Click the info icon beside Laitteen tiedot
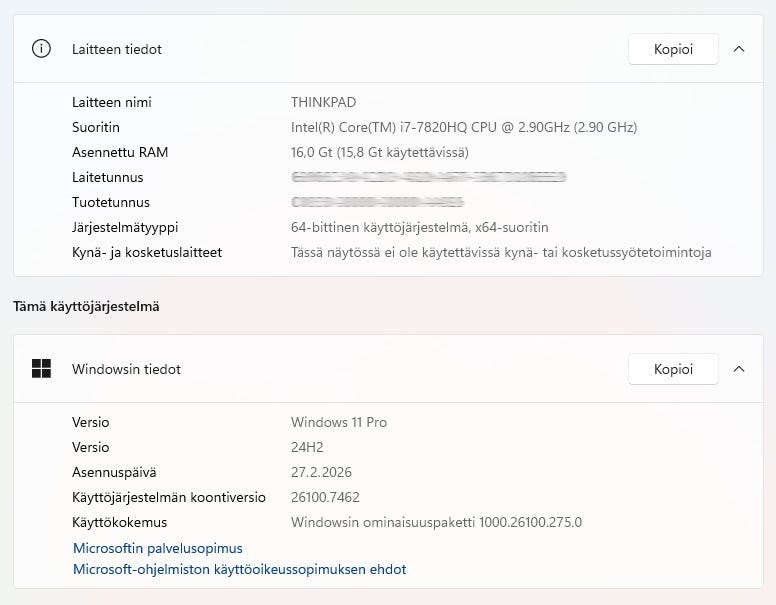This screenshot has height=605, width=776. (x=41, y=49)
